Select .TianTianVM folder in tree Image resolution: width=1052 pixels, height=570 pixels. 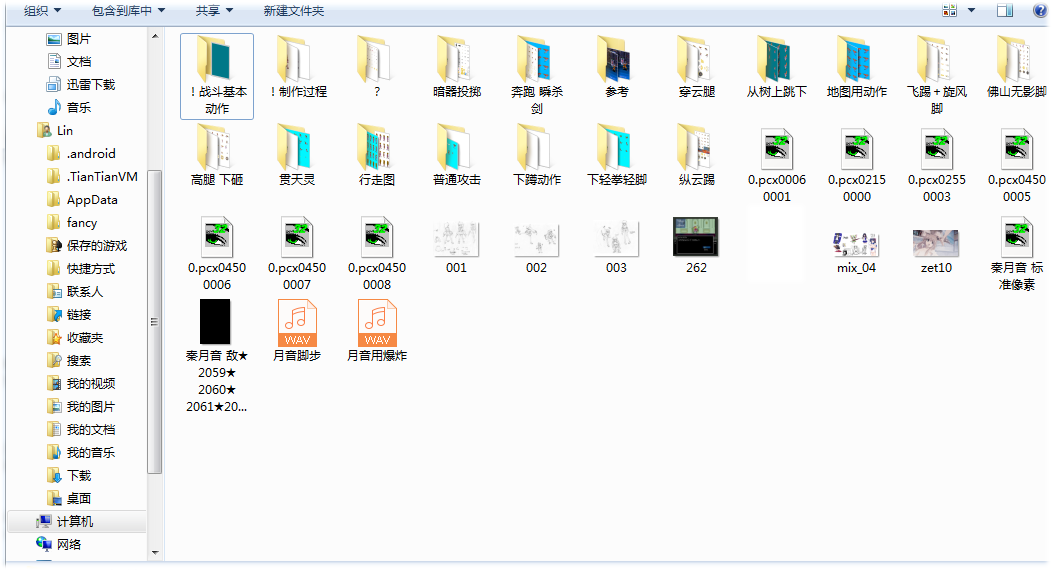tap(93, 176)
